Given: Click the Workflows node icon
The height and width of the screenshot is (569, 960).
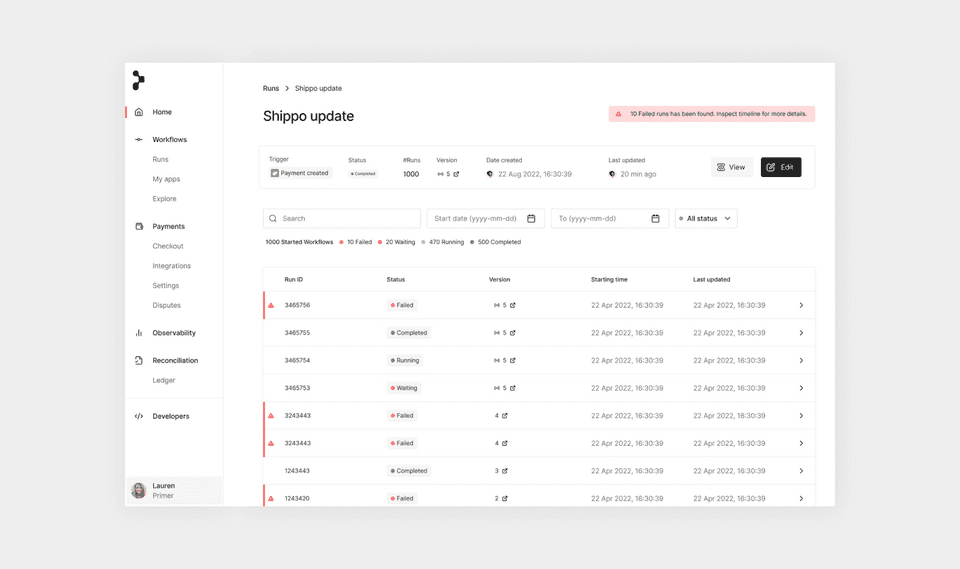Looking at the screenshot, I should [139, 140].
